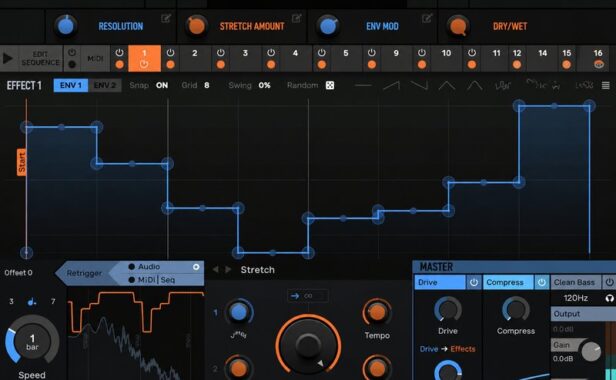Choose the random steps envelope shape
Screen dimensions: 616x380
click(x=503, y=85)
